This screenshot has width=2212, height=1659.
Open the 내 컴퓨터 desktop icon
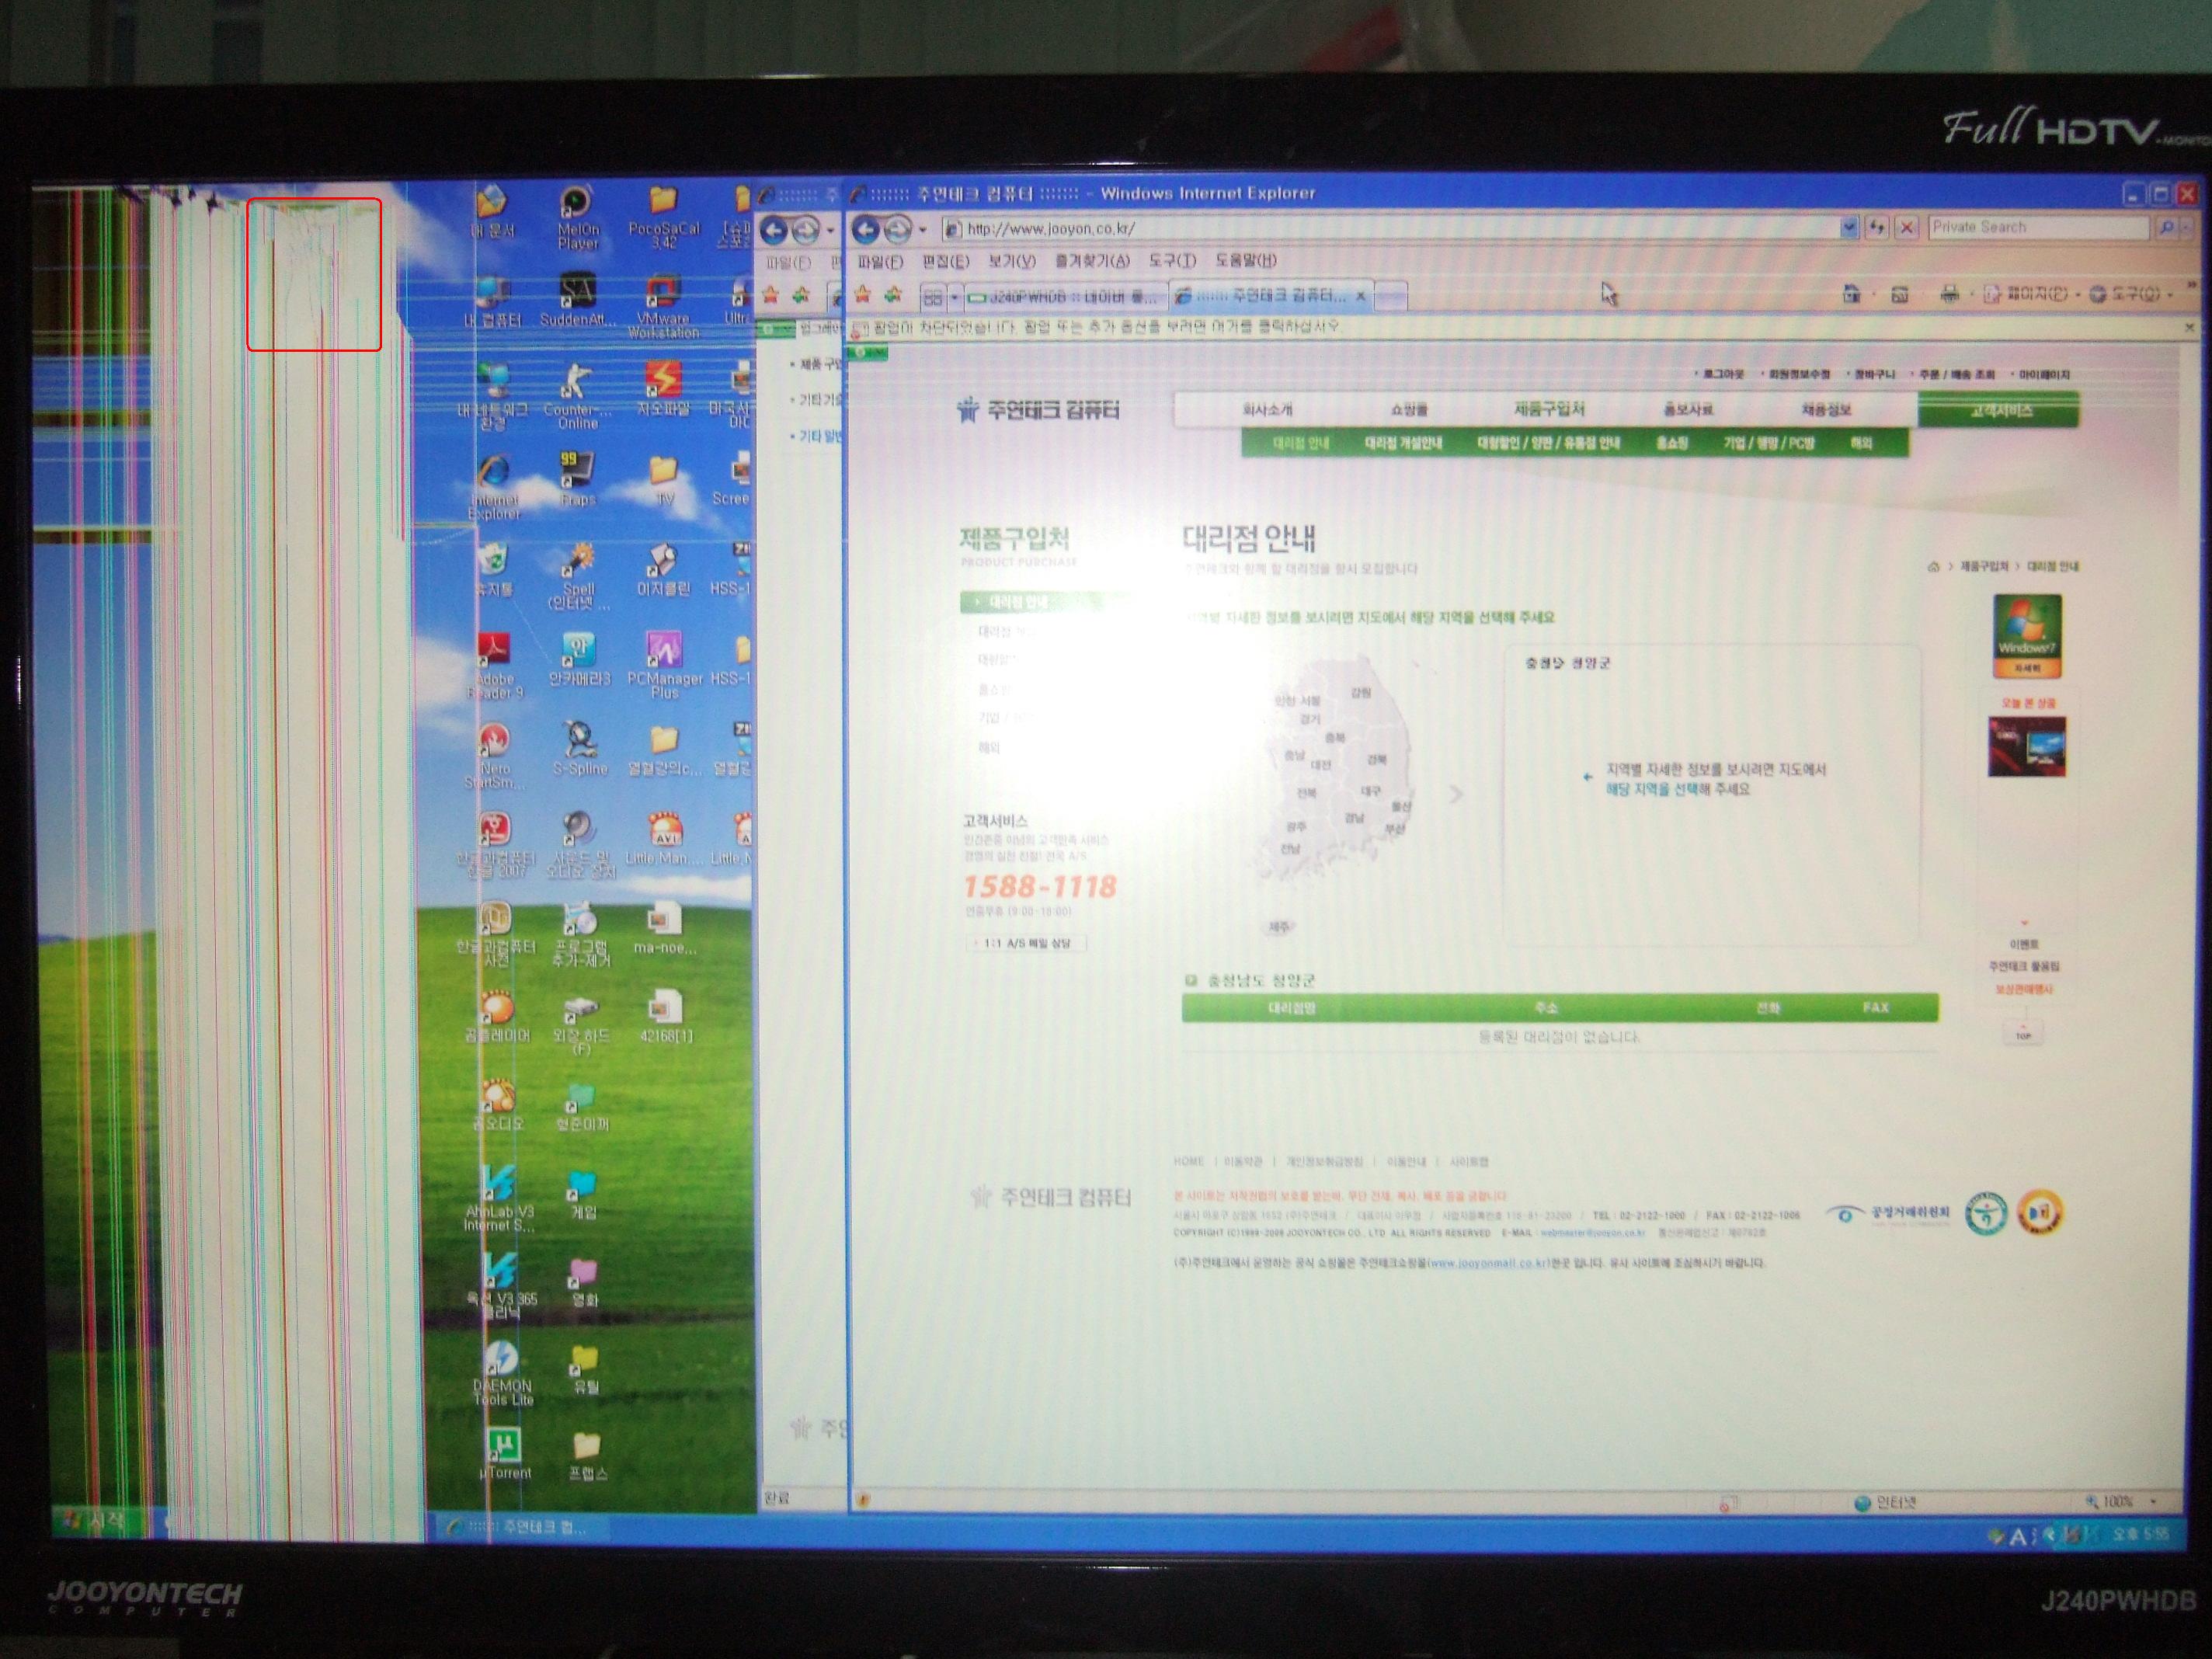[x=492, y=300]
